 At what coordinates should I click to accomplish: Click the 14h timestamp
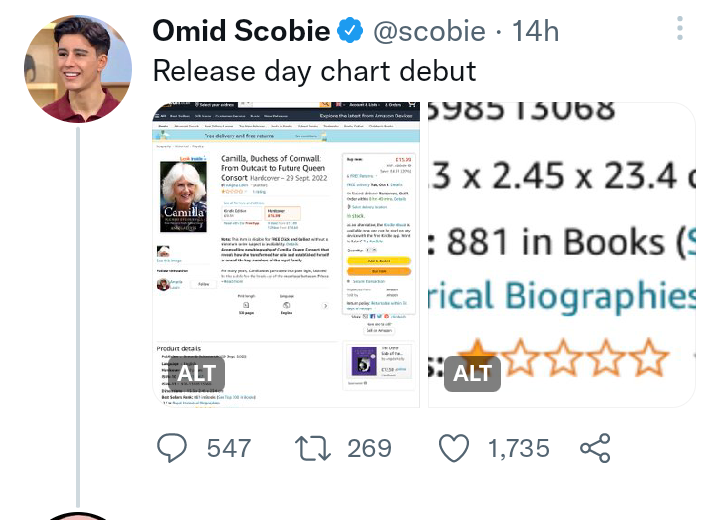535,32
